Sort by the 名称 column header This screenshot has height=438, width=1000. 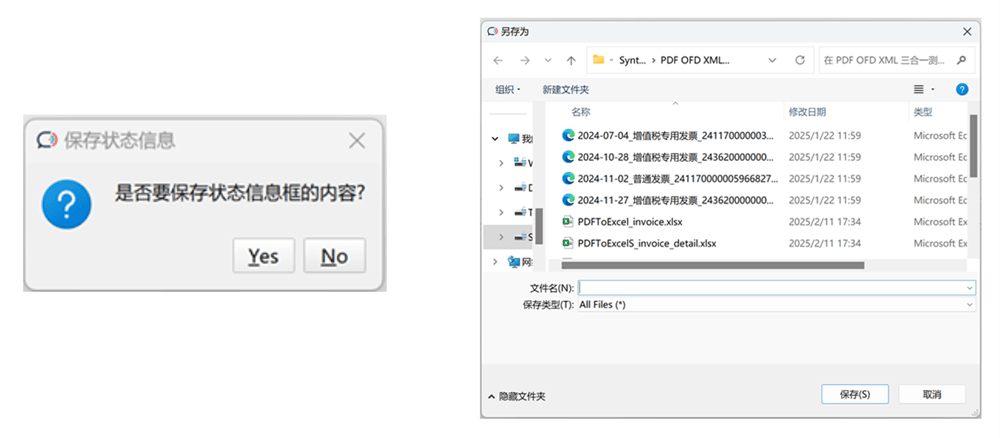(581, 112)
